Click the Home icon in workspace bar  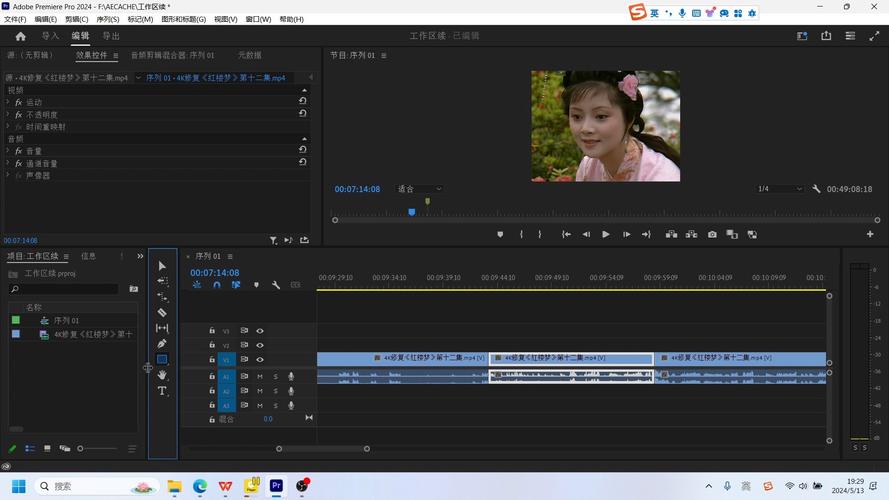point(20,36)
